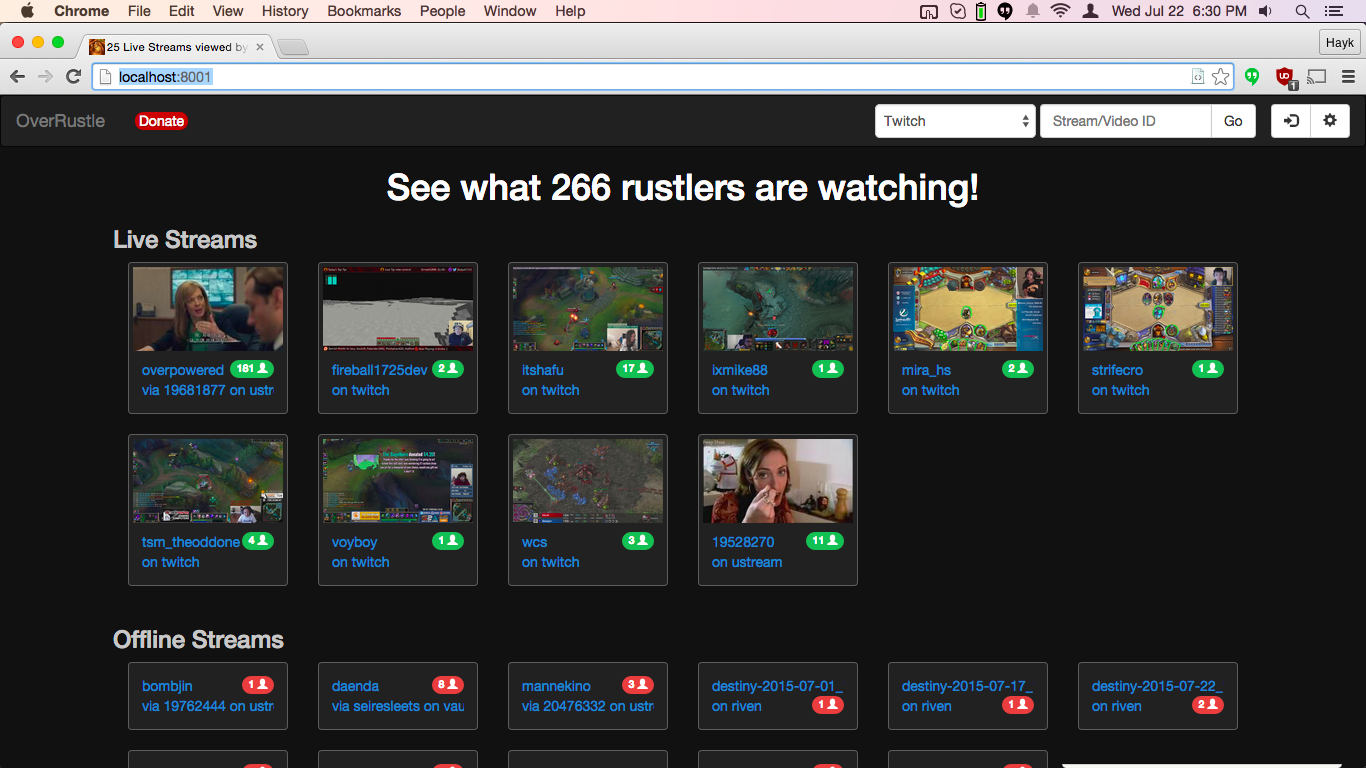Screen dimensions: 1366x768
Task: Close the 25 Live Streams tab
Action: (260, 47)
